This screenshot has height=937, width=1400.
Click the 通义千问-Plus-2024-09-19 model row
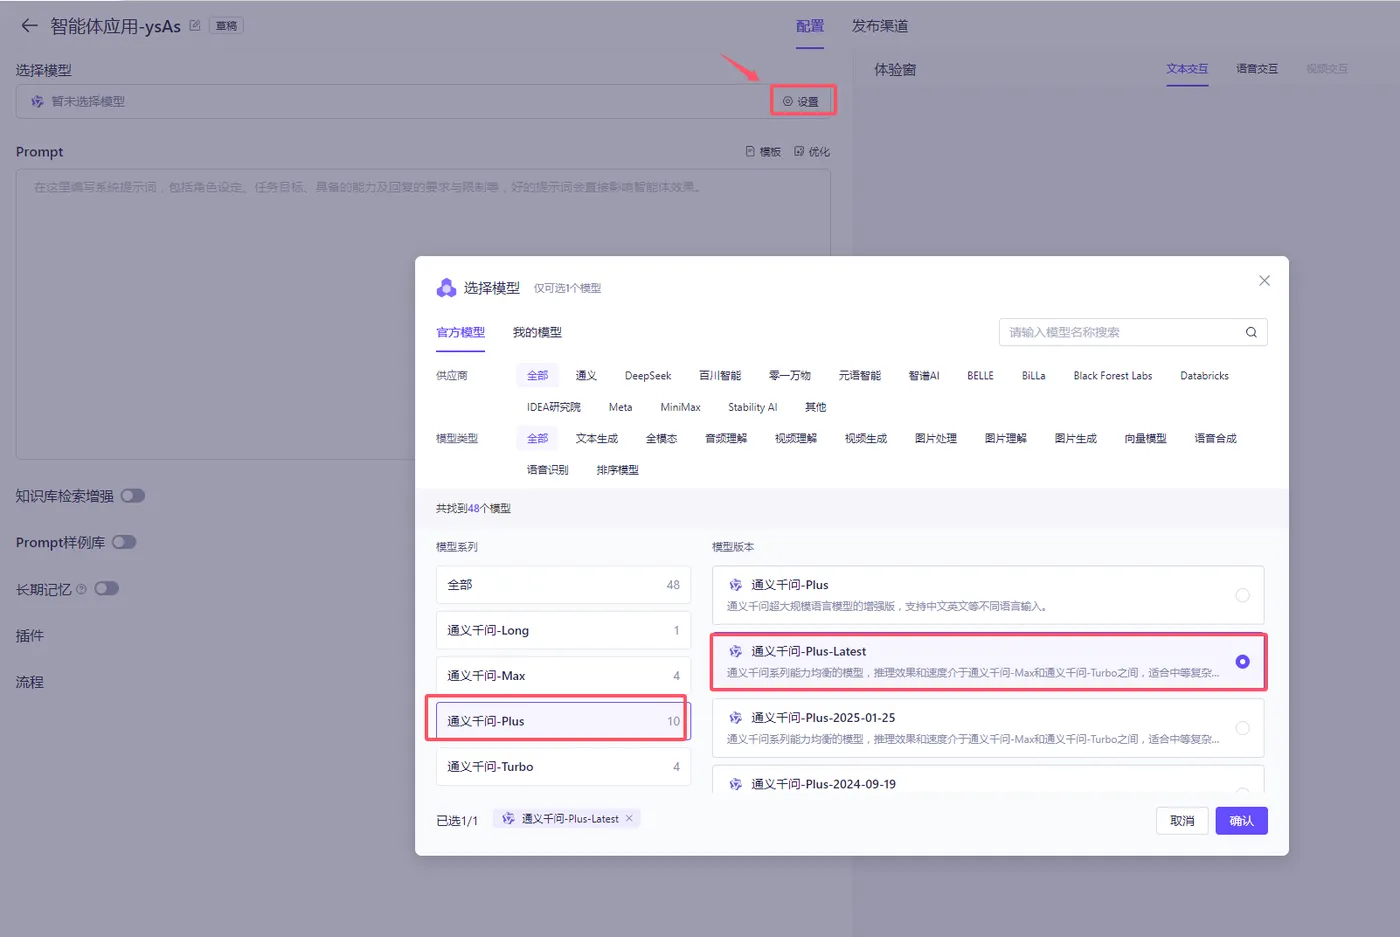pos(988,780)
